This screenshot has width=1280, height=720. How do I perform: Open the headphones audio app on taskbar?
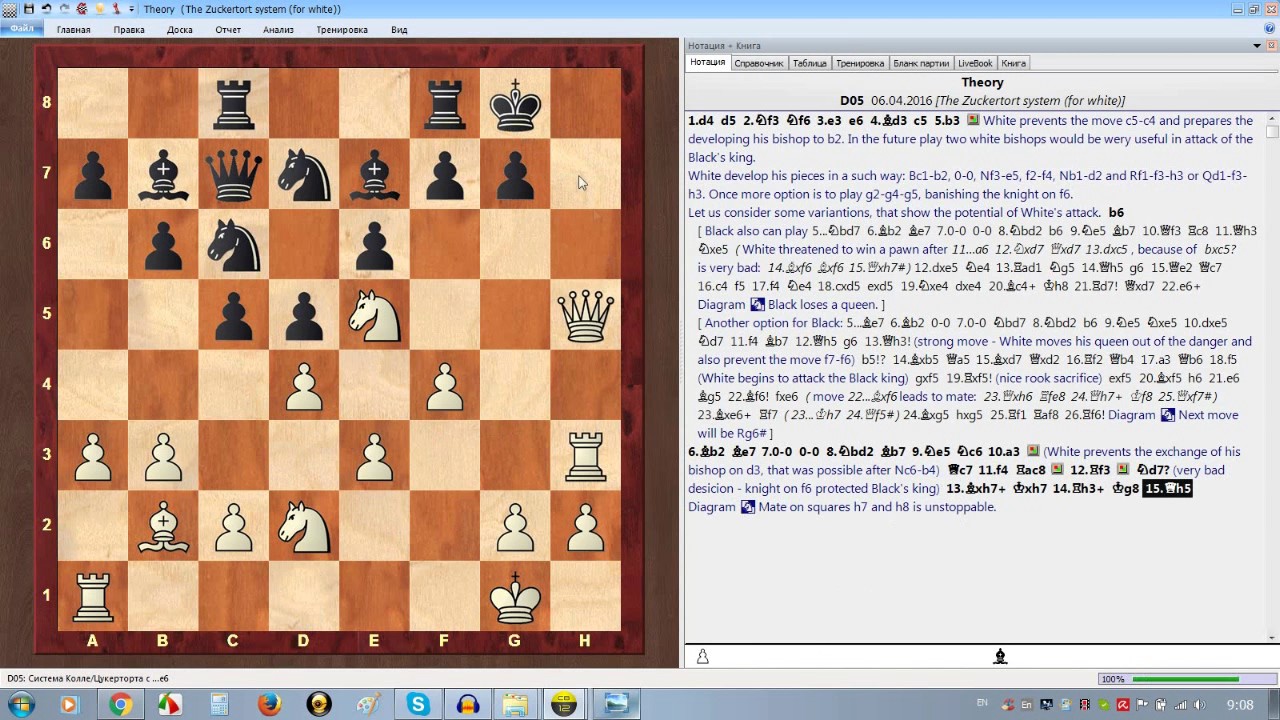[x=466, y=705]
